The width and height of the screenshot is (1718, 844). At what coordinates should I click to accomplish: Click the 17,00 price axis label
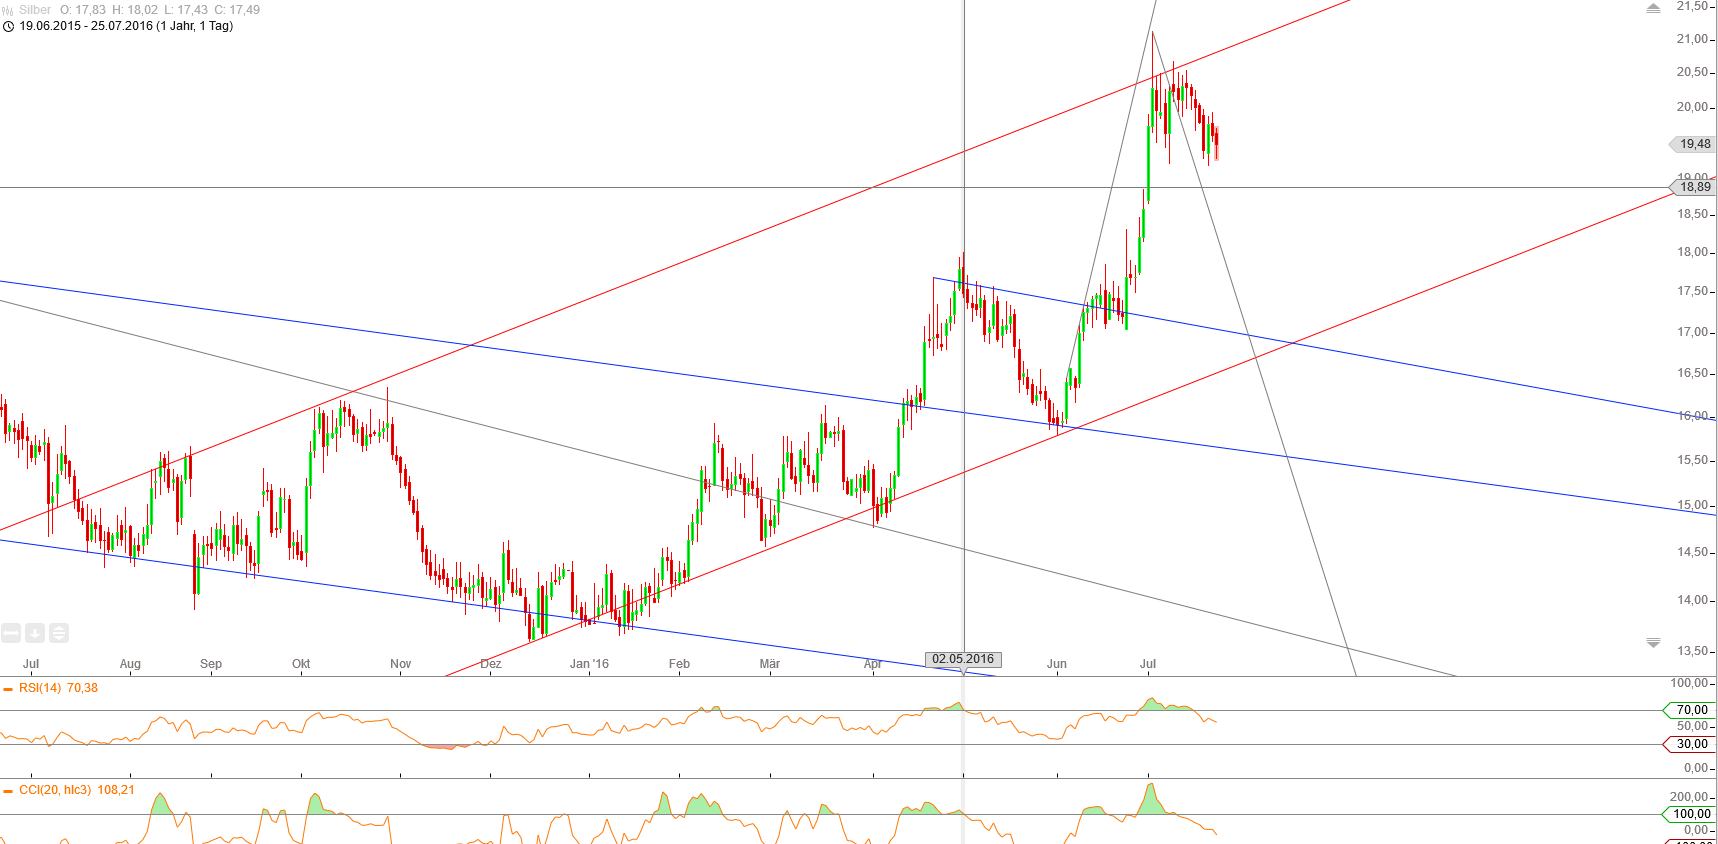coord(1692,332)
